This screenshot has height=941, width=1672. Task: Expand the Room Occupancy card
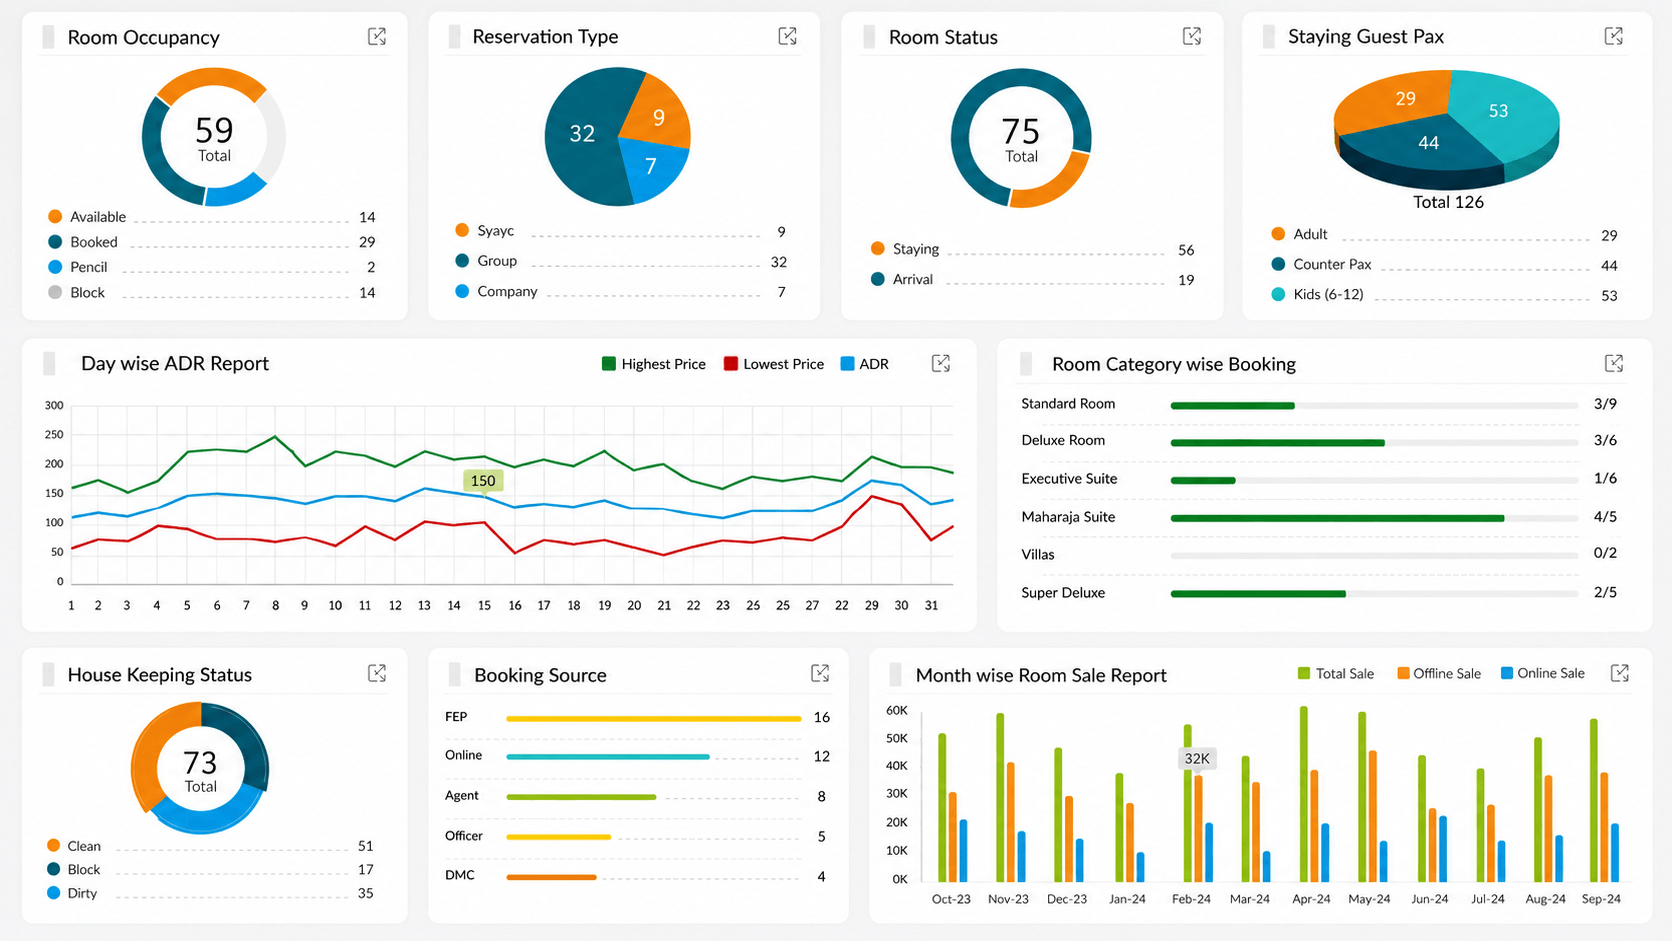coord(377,37)
